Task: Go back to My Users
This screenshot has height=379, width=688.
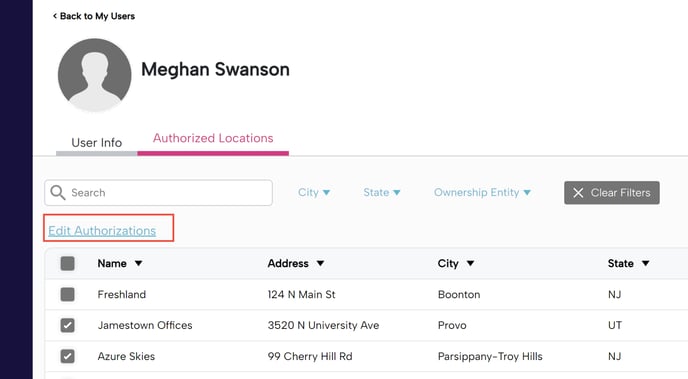Action: 94,16
